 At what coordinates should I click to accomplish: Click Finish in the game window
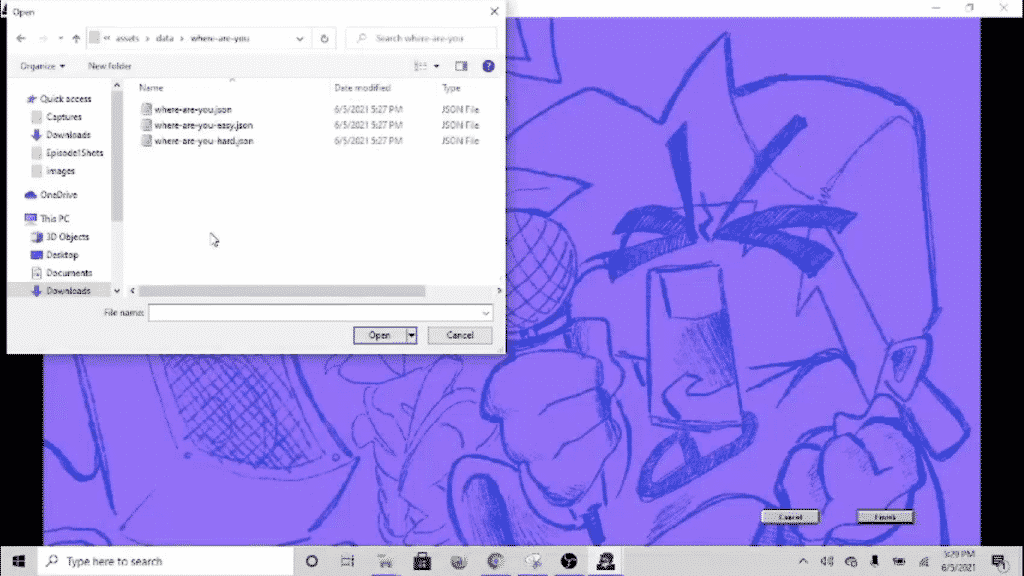point(886,517)
